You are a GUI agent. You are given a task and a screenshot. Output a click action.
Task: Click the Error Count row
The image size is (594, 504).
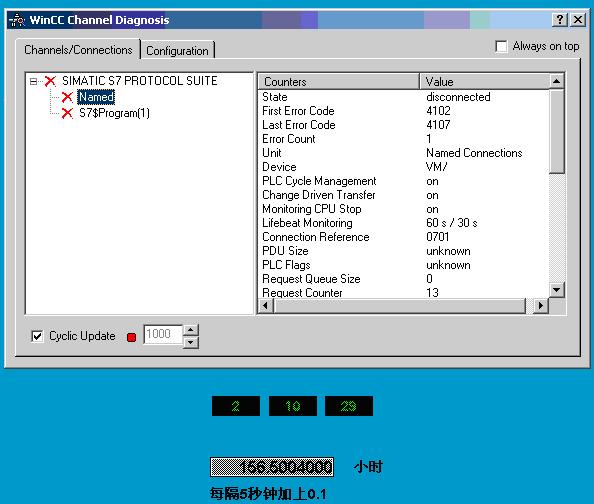tap(403, 139)
